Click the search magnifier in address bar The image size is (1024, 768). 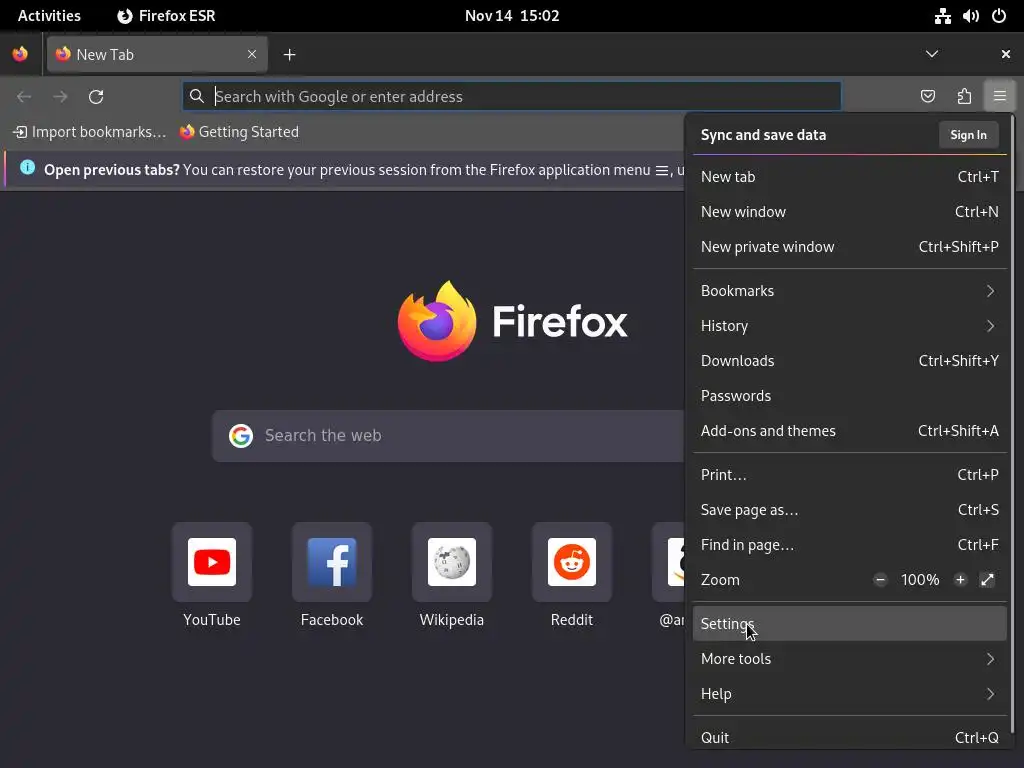[x=197, y=97]
